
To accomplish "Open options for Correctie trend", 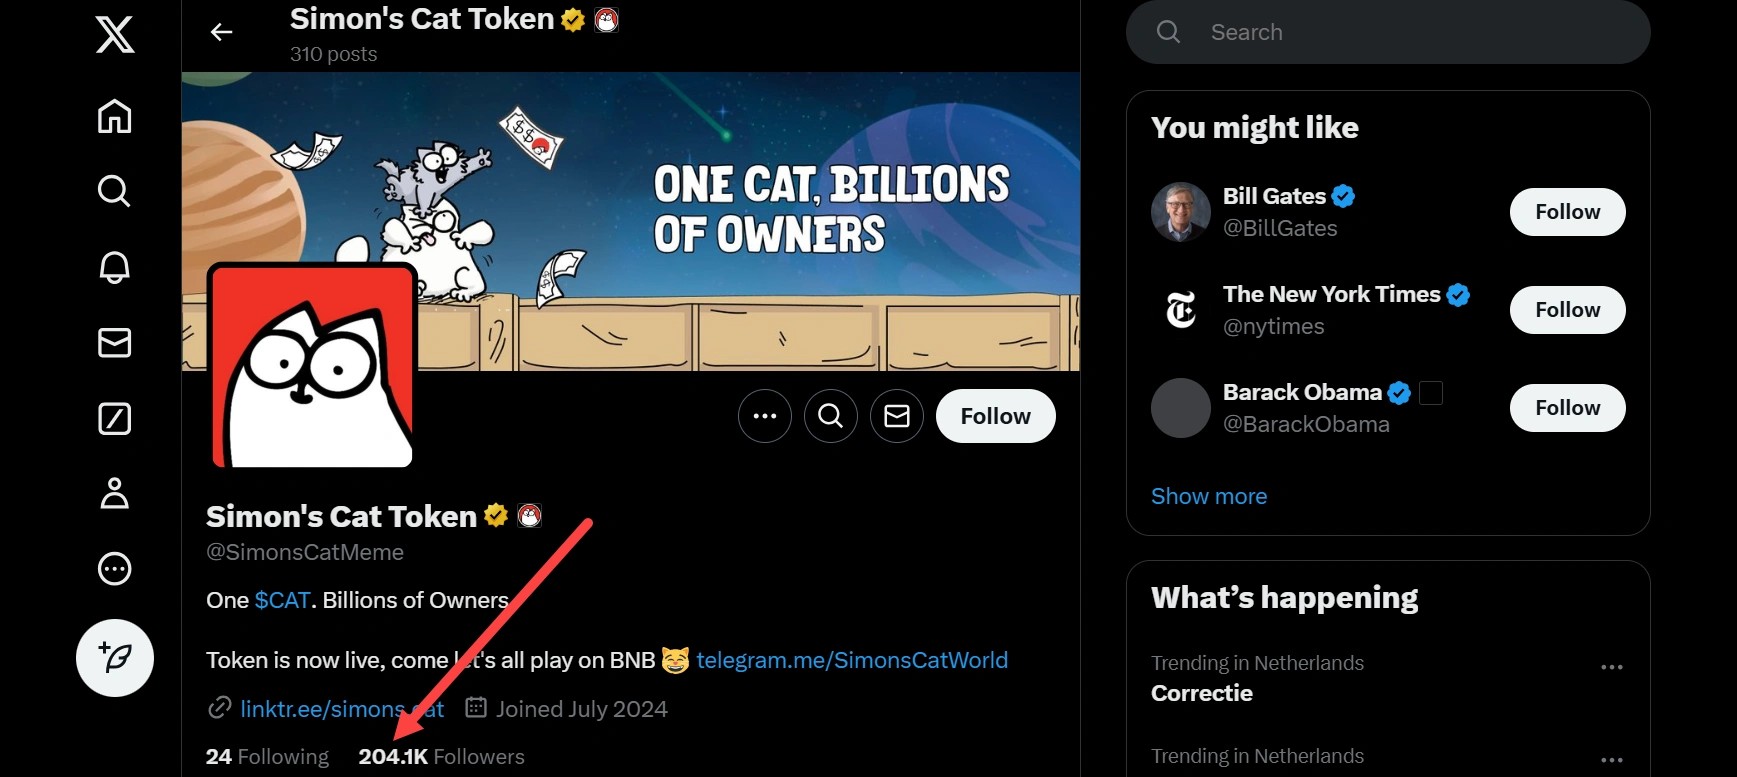I will click(x=1611, y=667).
